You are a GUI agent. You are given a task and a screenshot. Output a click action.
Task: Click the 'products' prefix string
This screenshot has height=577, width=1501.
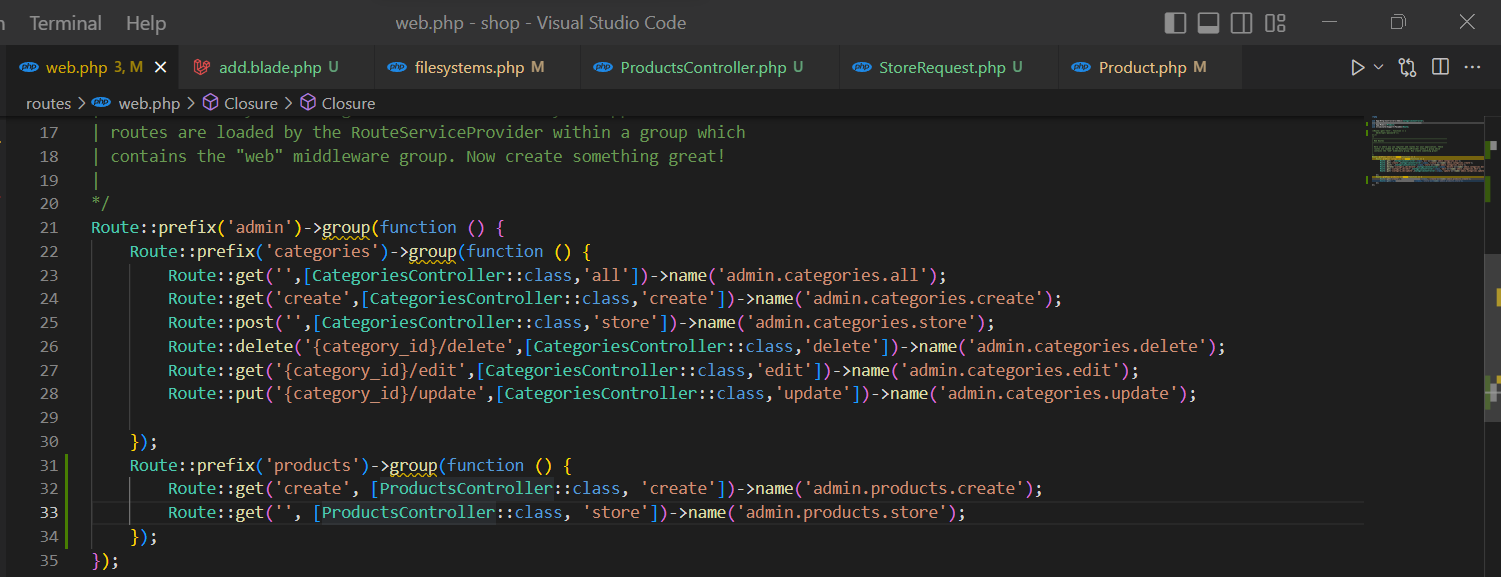point(312,465)
